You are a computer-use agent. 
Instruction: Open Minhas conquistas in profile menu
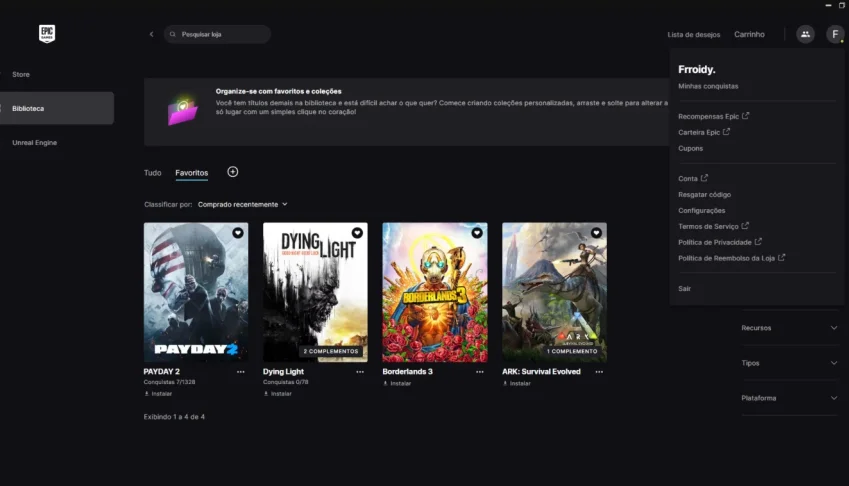click(x=708, y=86)
